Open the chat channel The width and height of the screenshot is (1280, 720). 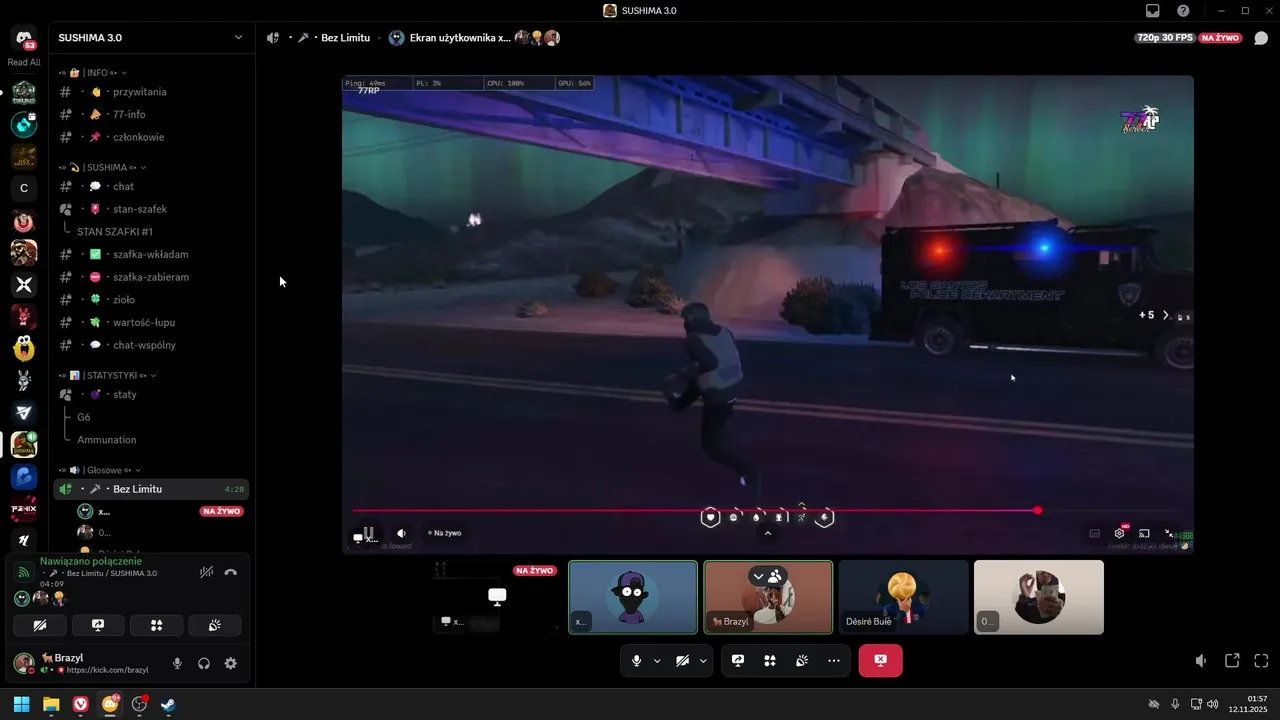[151, 186]
